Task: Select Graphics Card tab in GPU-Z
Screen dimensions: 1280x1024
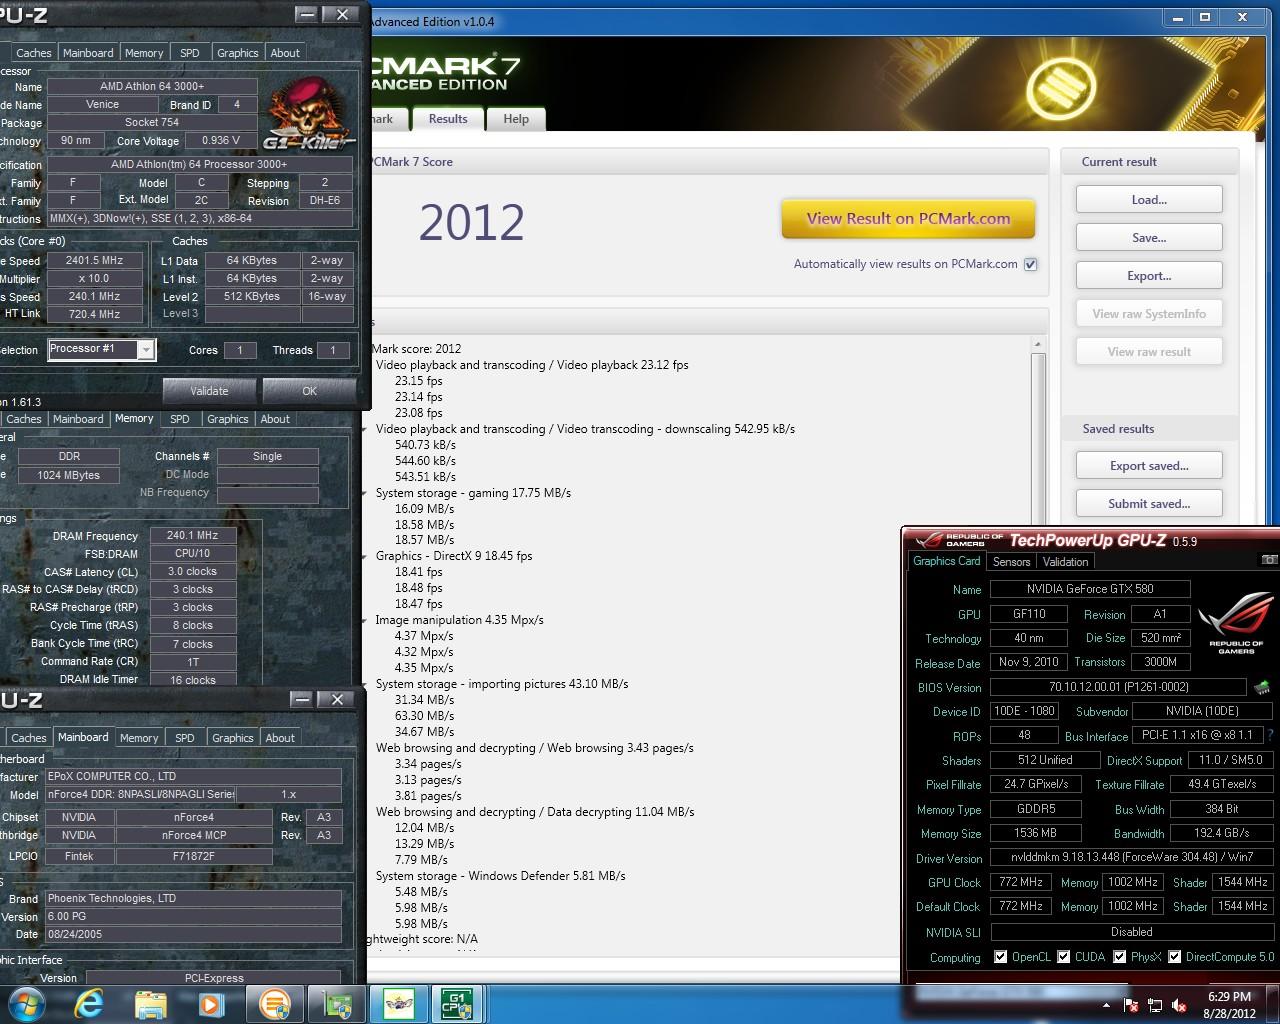Action: (x=946, y=561)
